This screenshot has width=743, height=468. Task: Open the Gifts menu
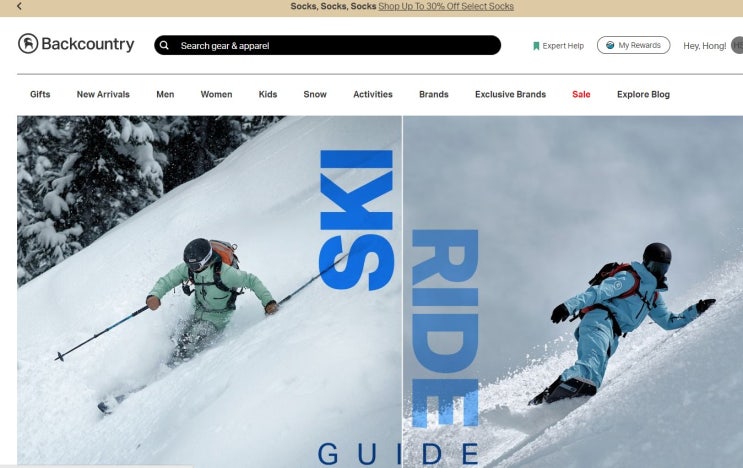(40, 94)
